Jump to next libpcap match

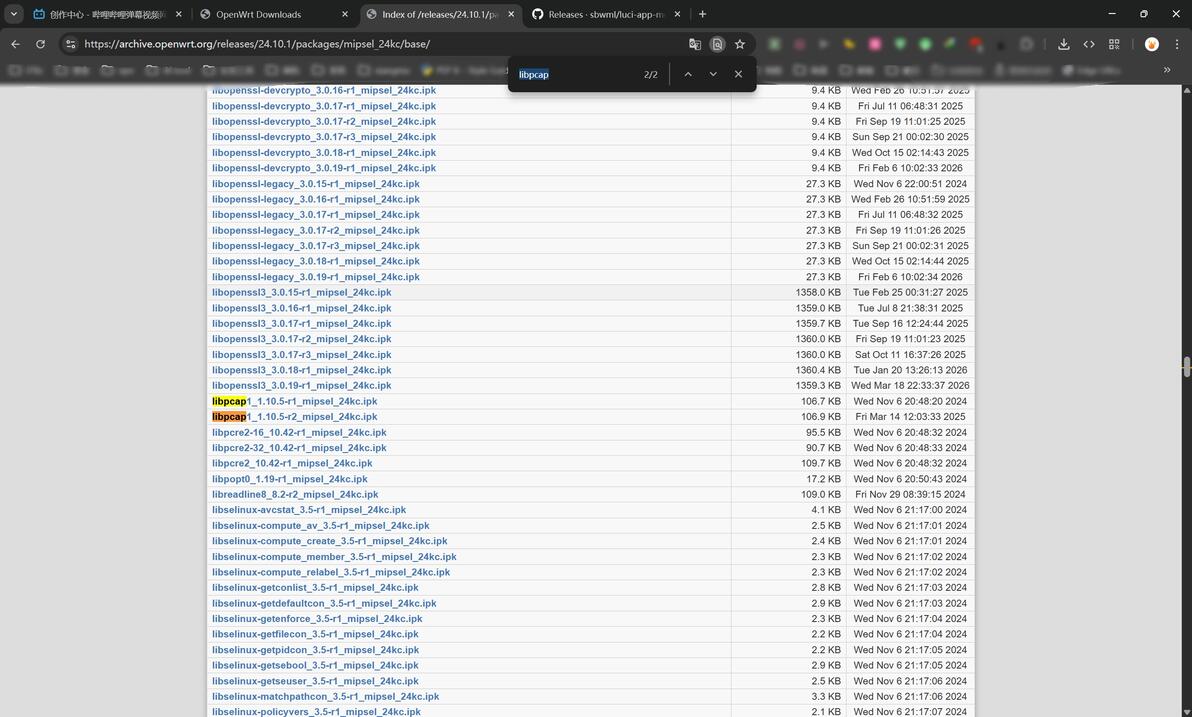coord(712,74)
